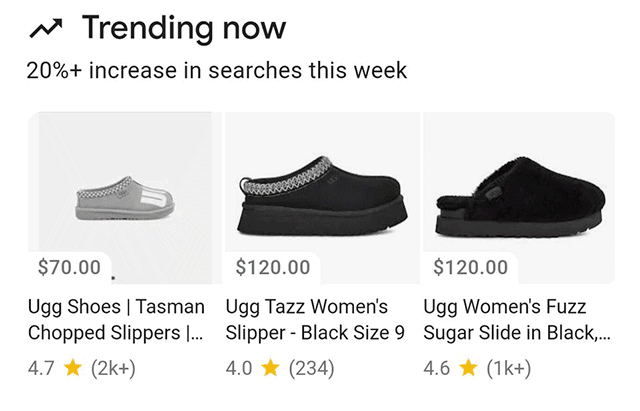
Task: Click the 4.7 rating number
Action: [41, 369]
